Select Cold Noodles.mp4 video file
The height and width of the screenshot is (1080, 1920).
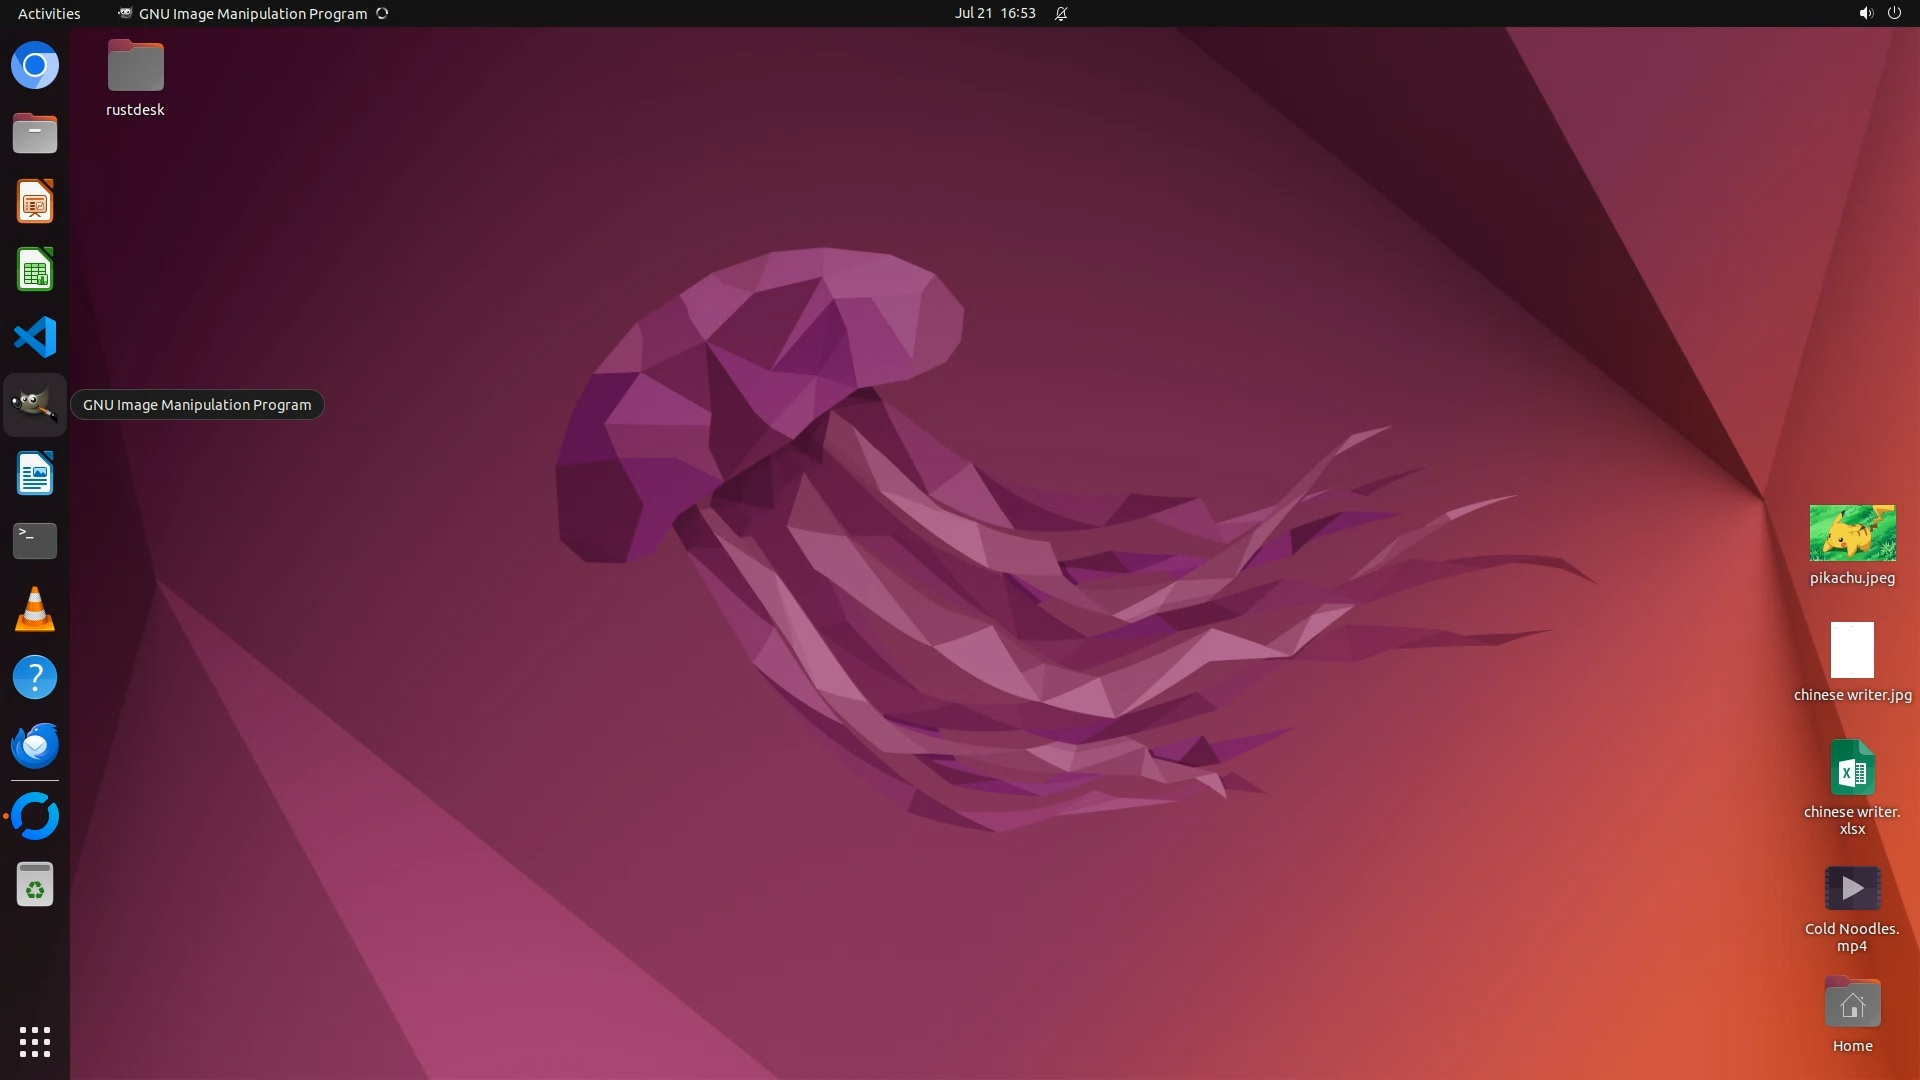(1852, 888)
